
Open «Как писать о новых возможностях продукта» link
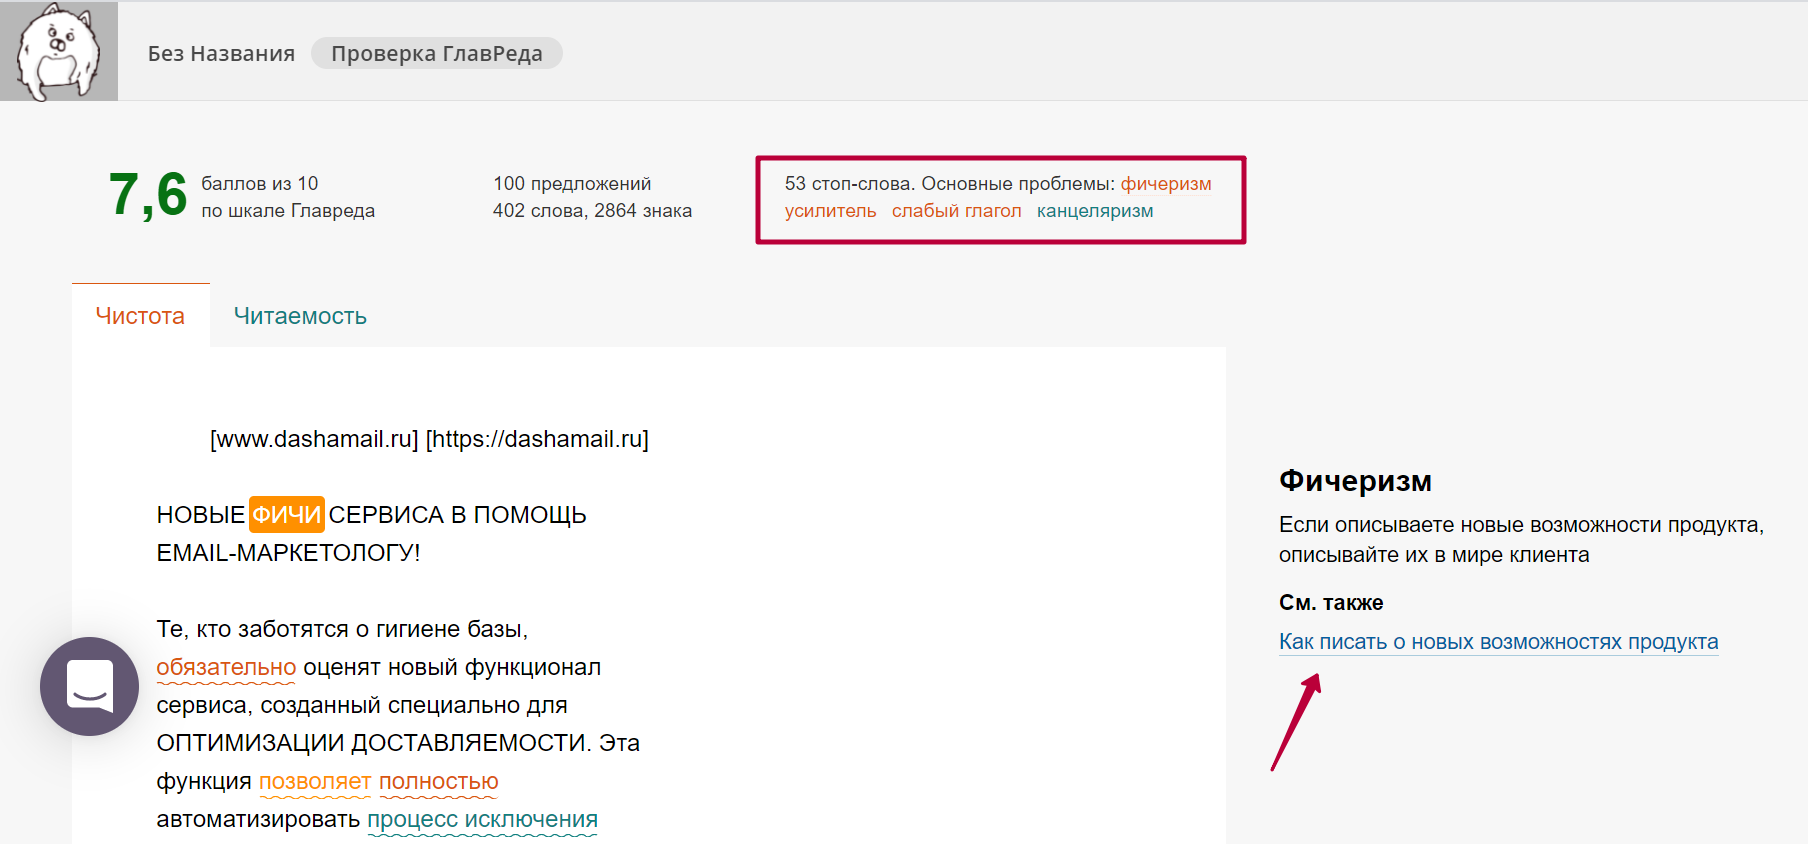[1498, 642]
